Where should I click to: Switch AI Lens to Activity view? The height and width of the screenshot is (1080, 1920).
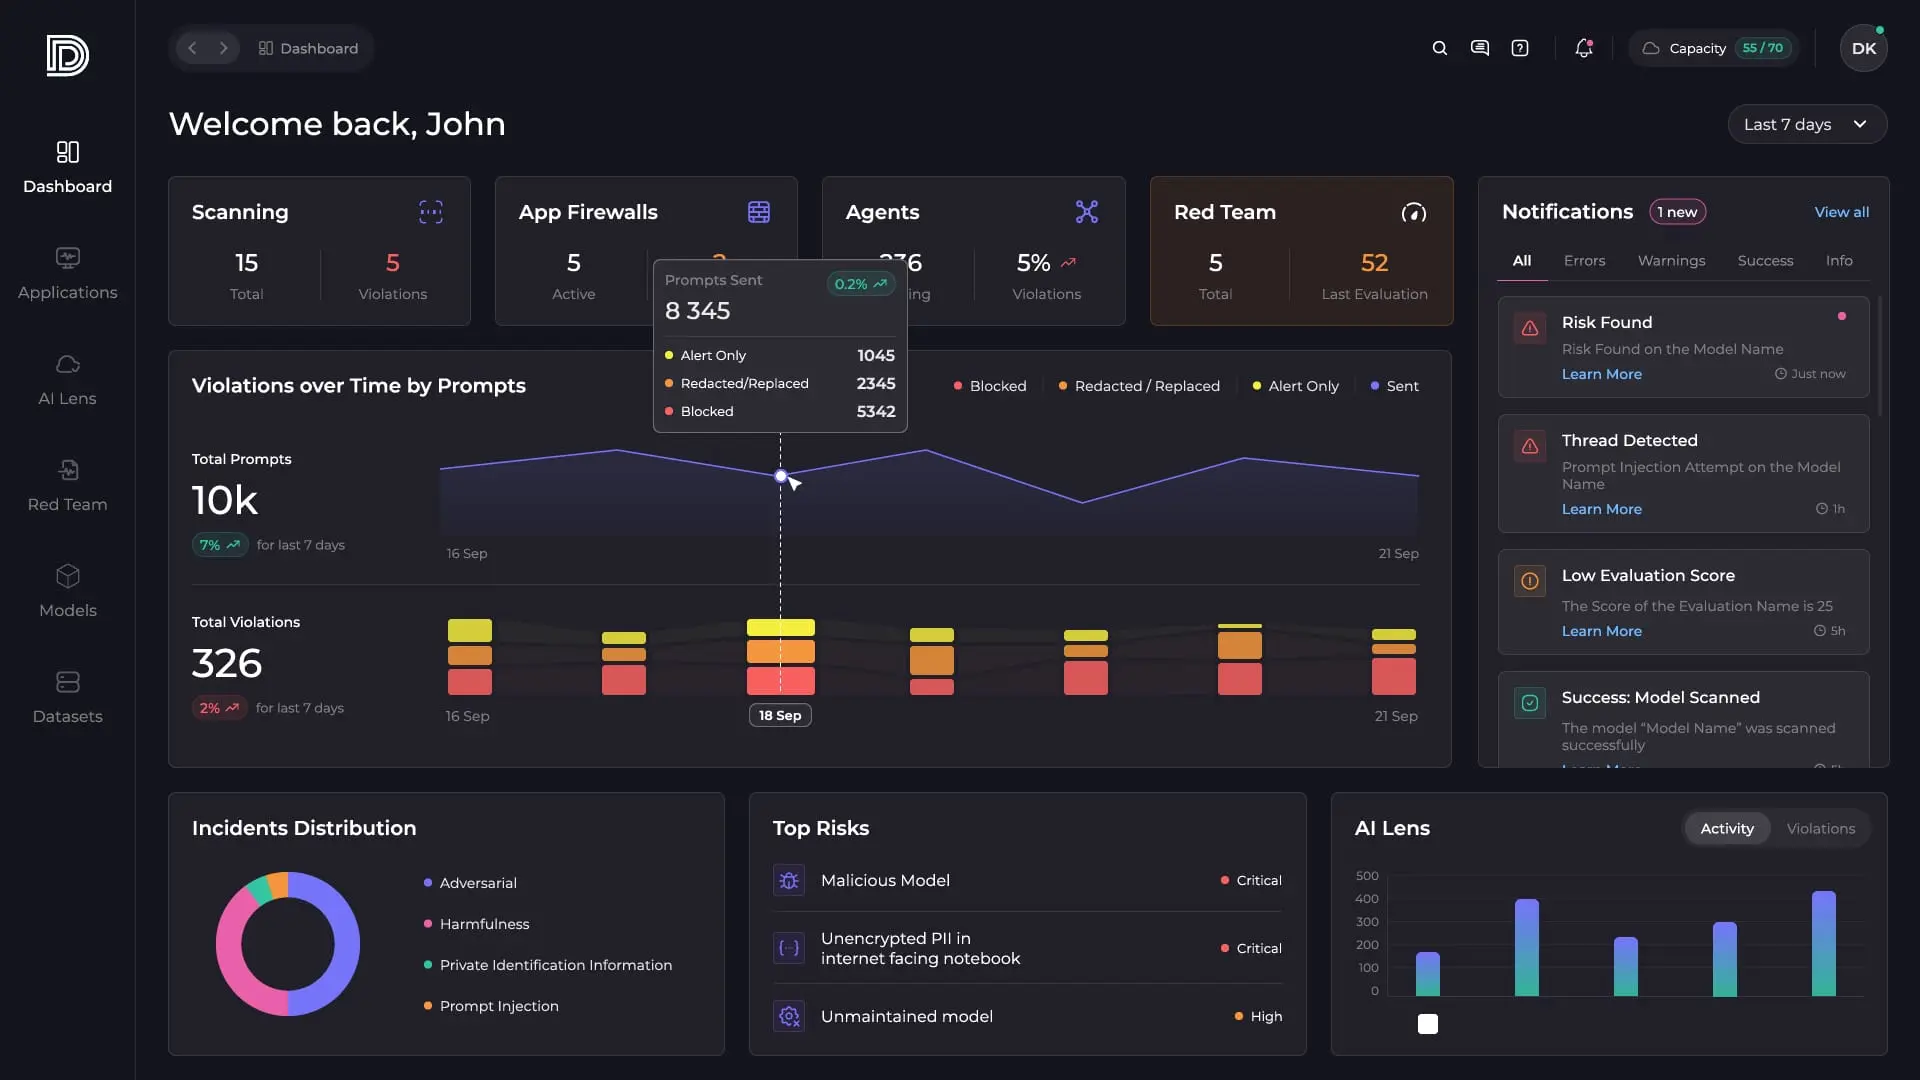(1727, 828)
